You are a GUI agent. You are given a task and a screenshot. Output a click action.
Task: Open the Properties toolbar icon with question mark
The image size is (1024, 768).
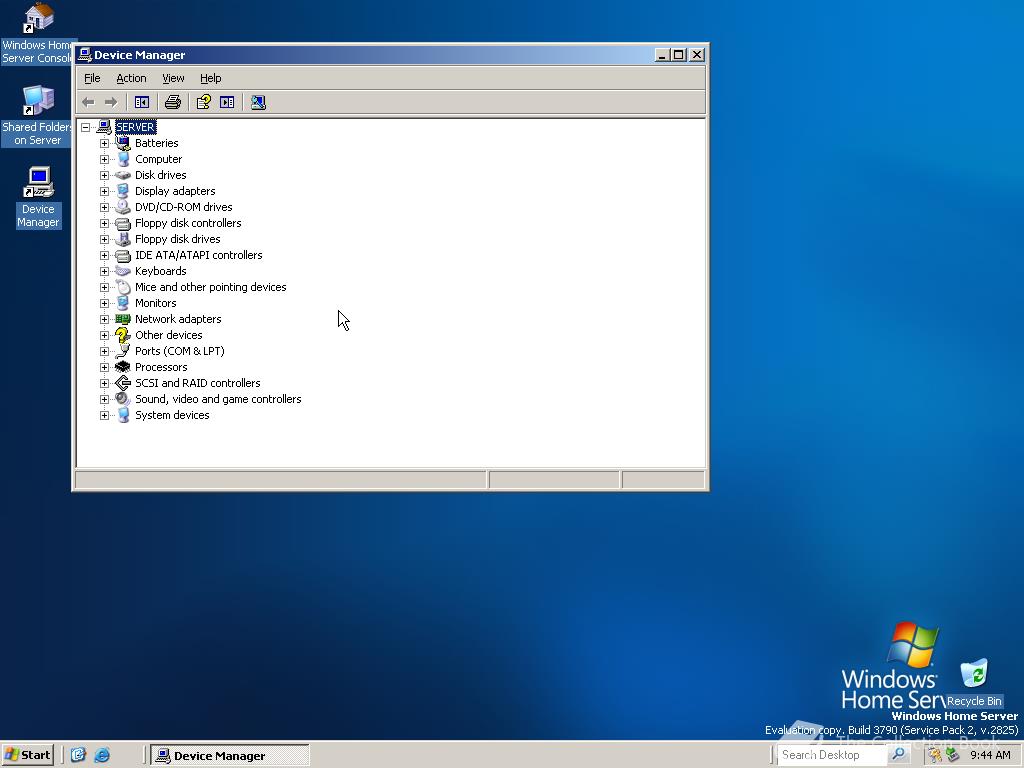tap(204, 102)
